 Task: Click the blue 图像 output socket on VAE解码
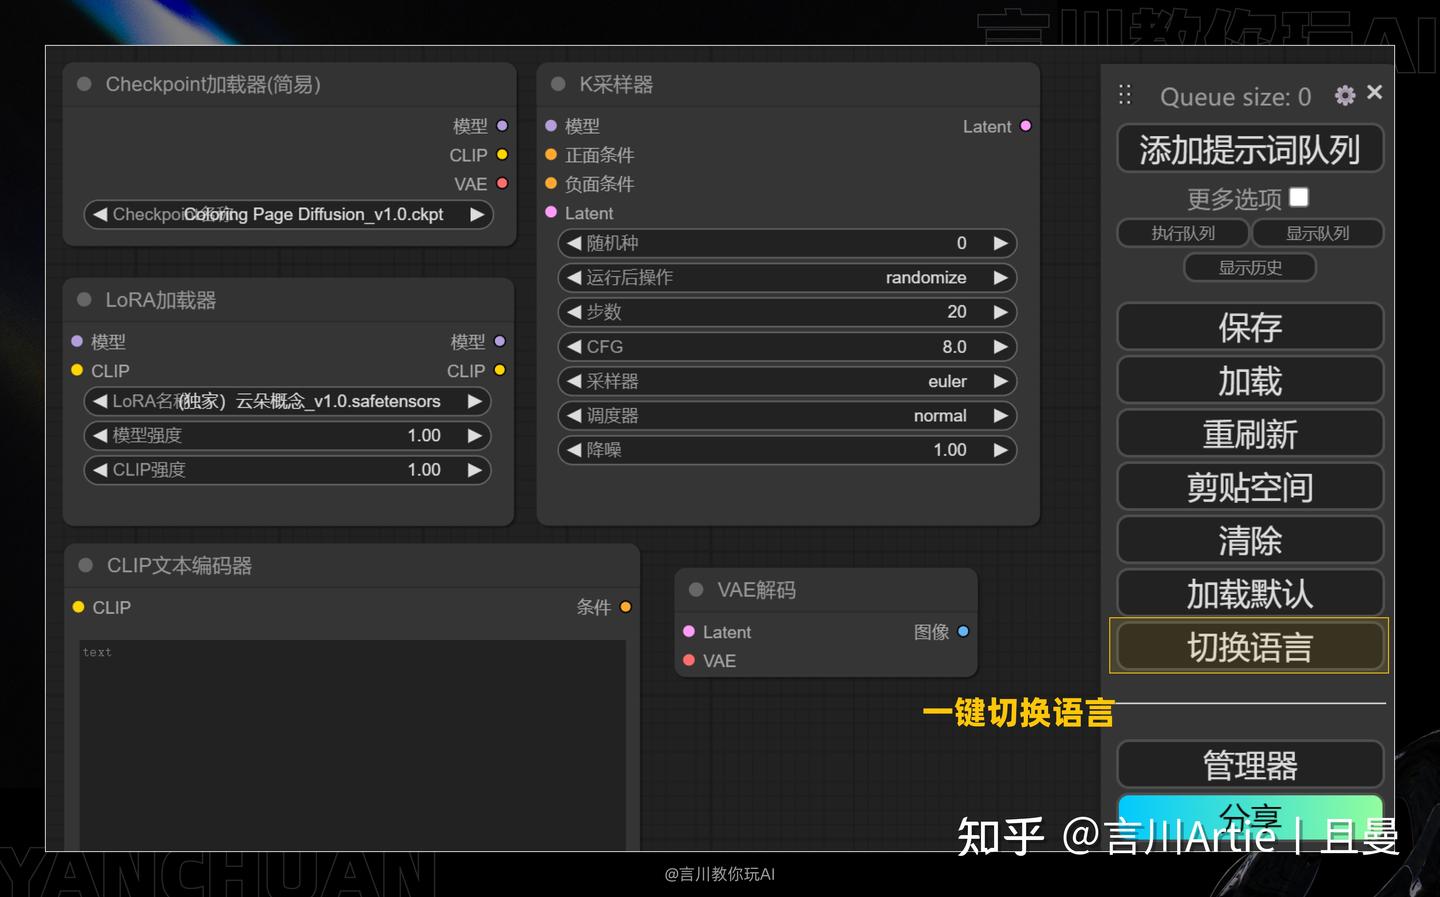pyautogui.click(x=962, y=631)
